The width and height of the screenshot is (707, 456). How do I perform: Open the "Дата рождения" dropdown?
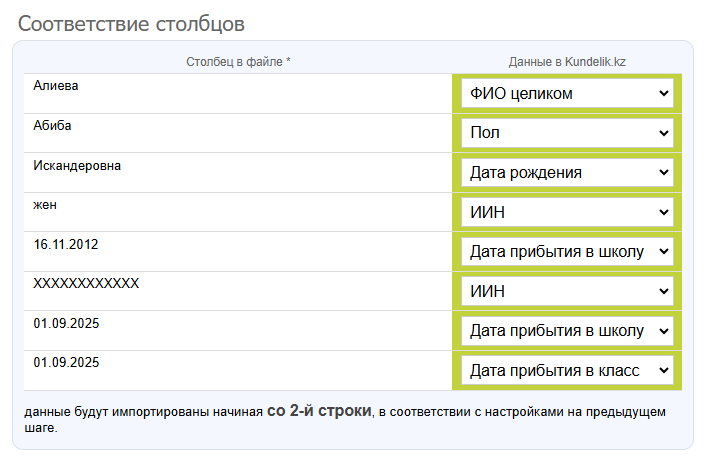567,173
